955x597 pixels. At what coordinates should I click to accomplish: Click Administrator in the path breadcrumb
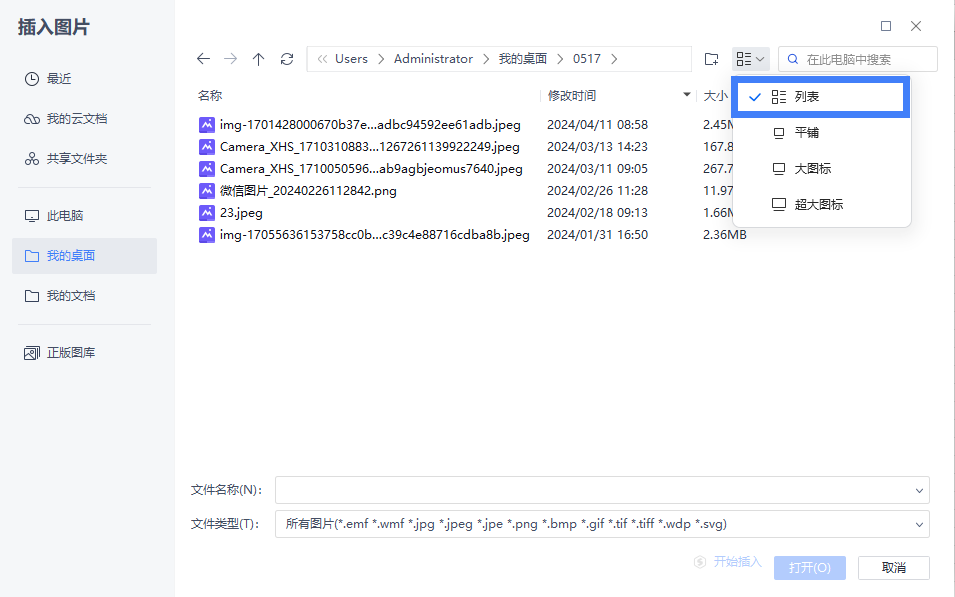pos(433,59)
